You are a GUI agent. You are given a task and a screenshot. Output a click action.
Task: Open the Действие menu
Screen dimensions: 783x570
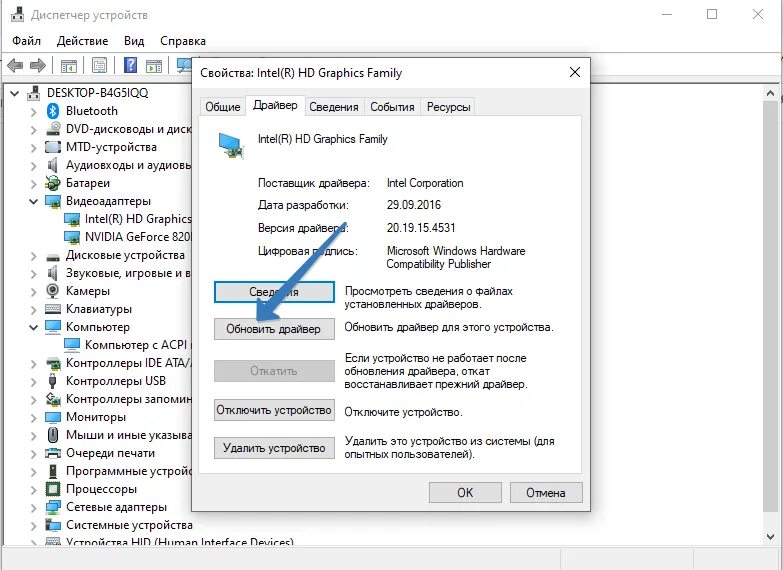[82, 40]
